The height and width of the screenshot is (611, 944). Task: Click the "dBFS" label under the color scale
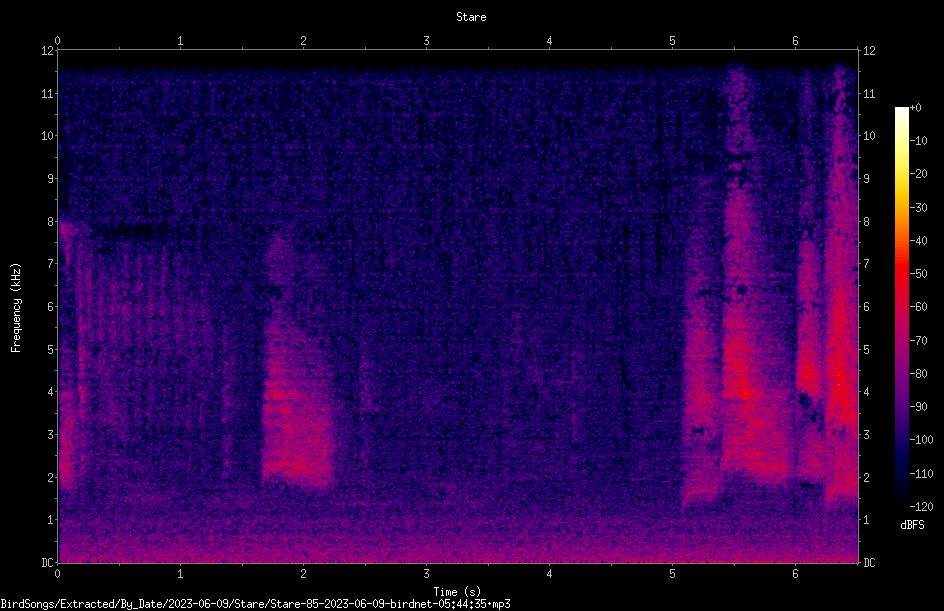[912, 525]
